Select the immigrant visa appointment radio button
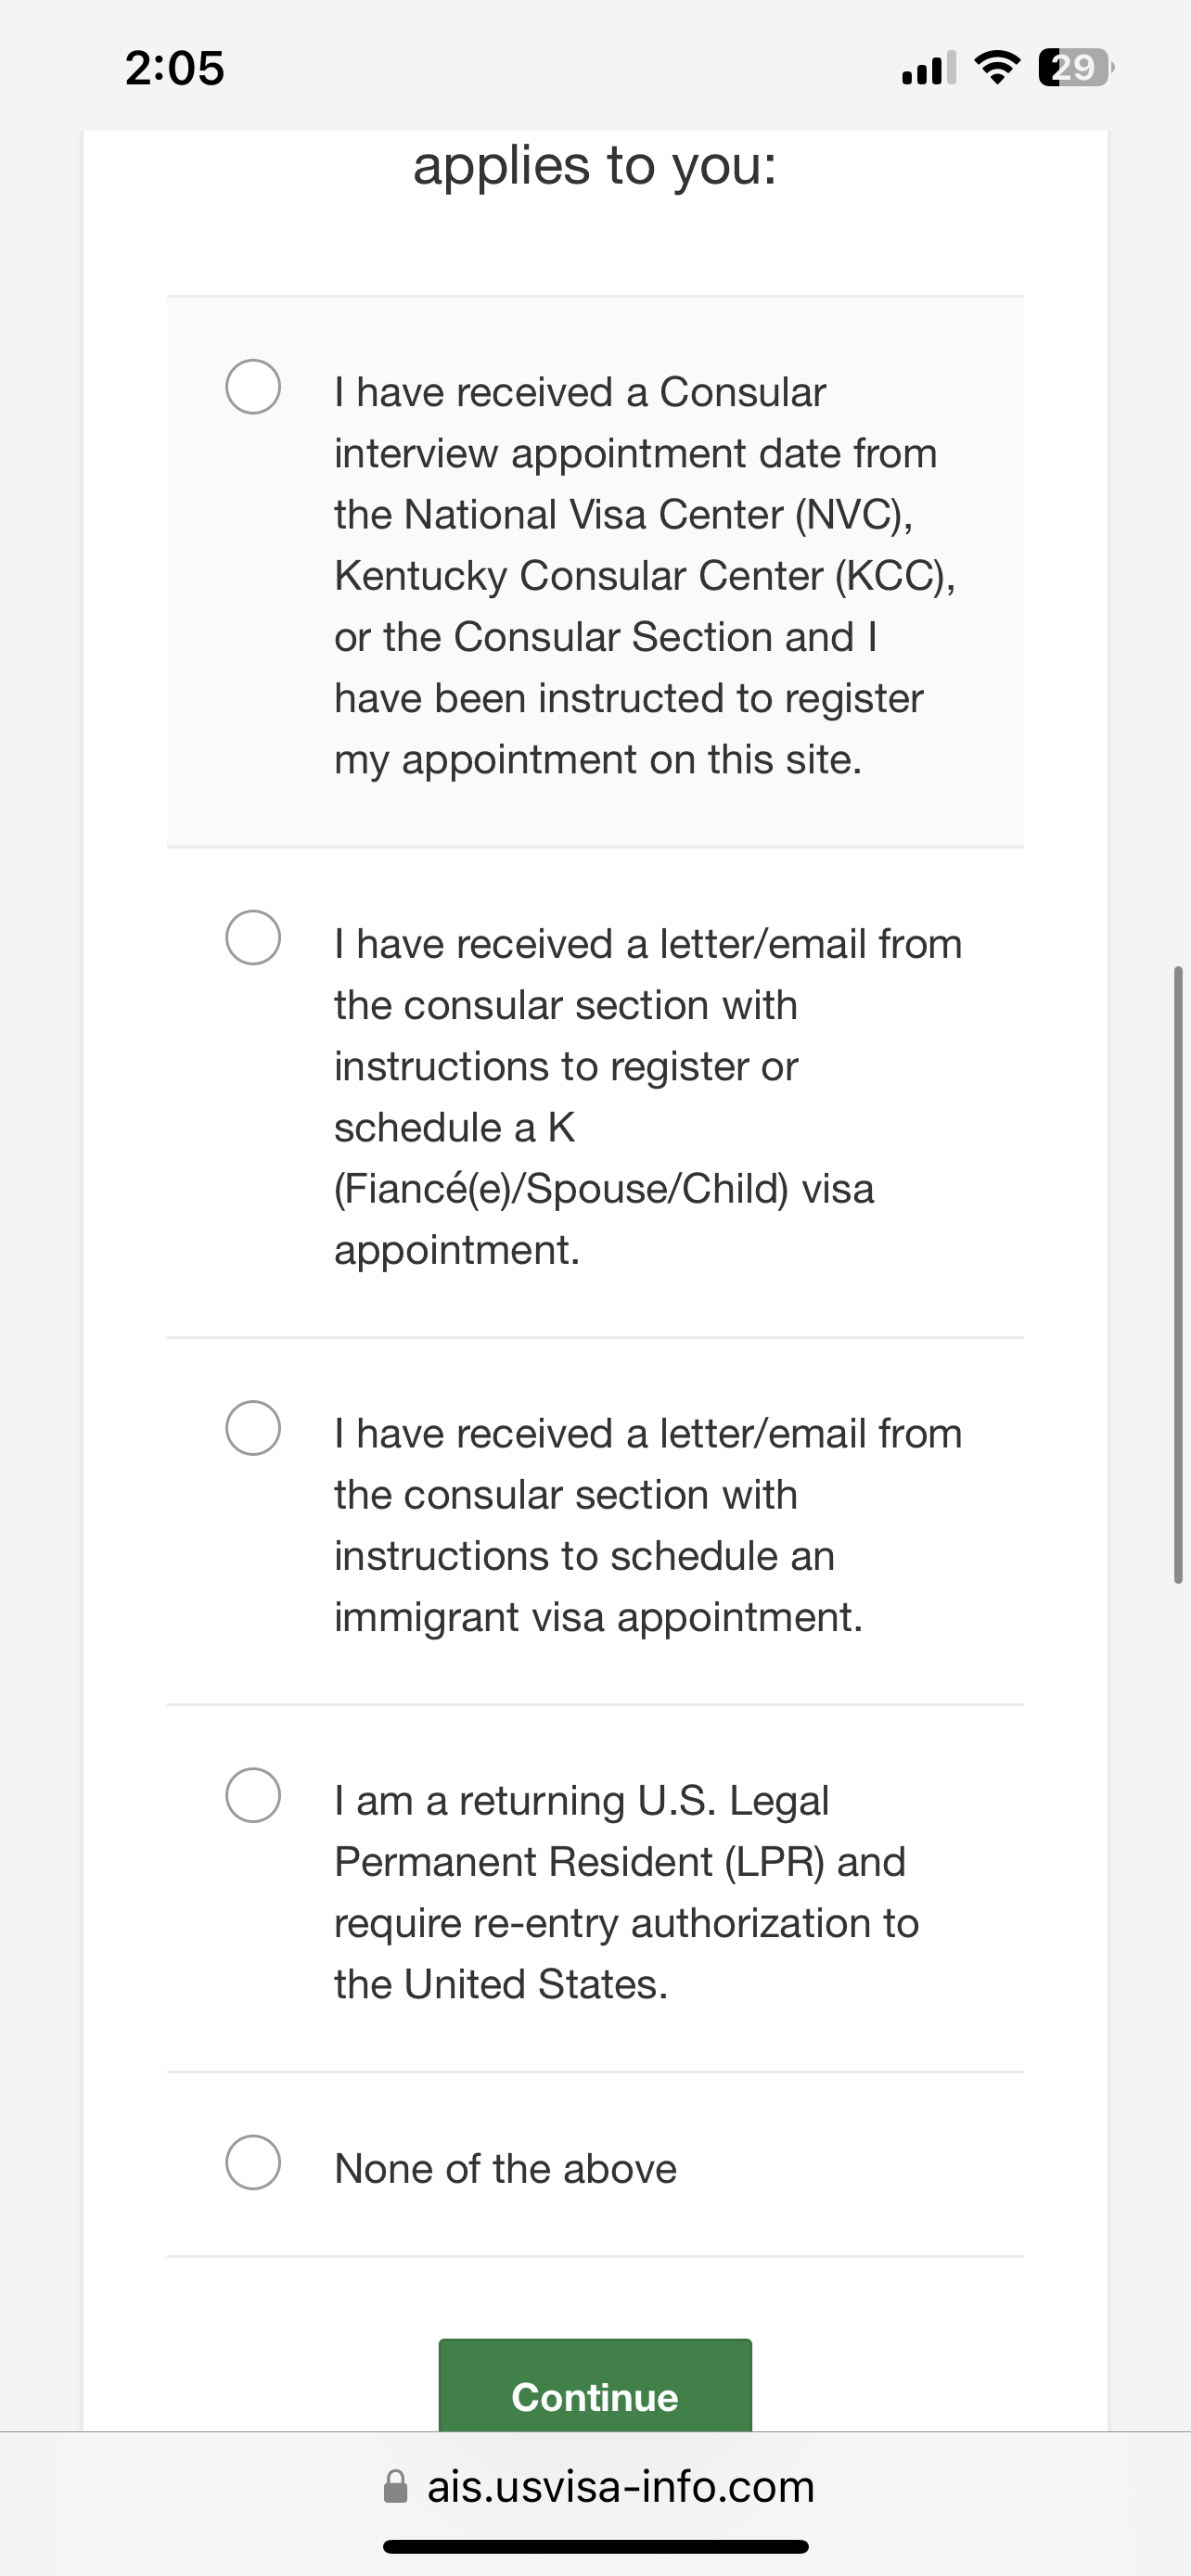1191x2576 pixels. [x=253, y=1428]
